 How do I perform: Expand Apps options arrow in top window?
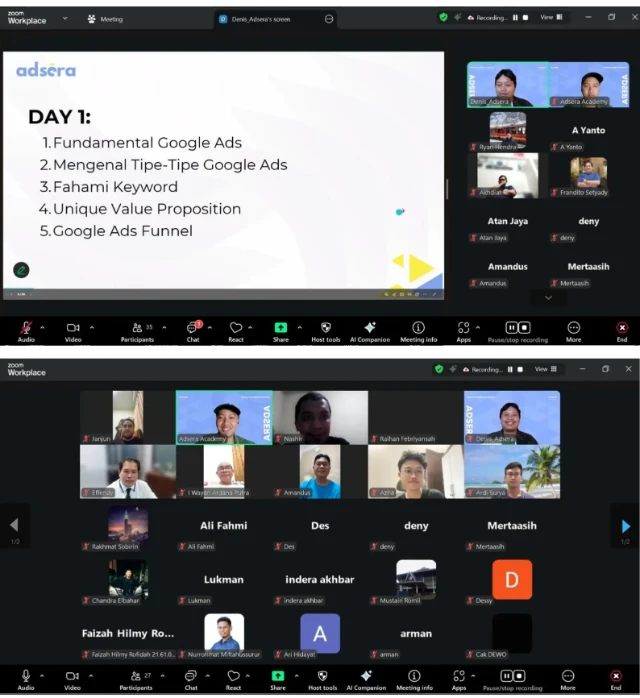(x=478, y=327)
